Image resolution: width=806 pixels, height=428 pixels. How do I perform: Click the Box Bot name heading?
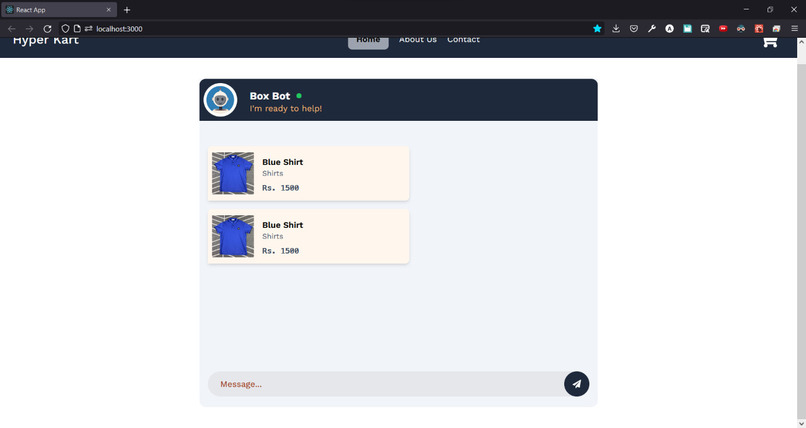270,96
